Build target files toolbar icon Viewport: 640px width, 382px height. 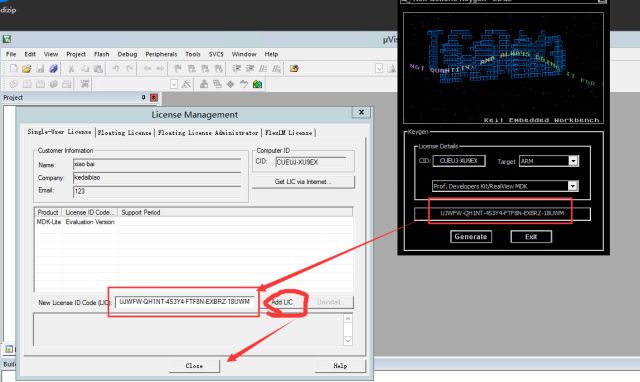pyautogui.click(x=27, y=84)
